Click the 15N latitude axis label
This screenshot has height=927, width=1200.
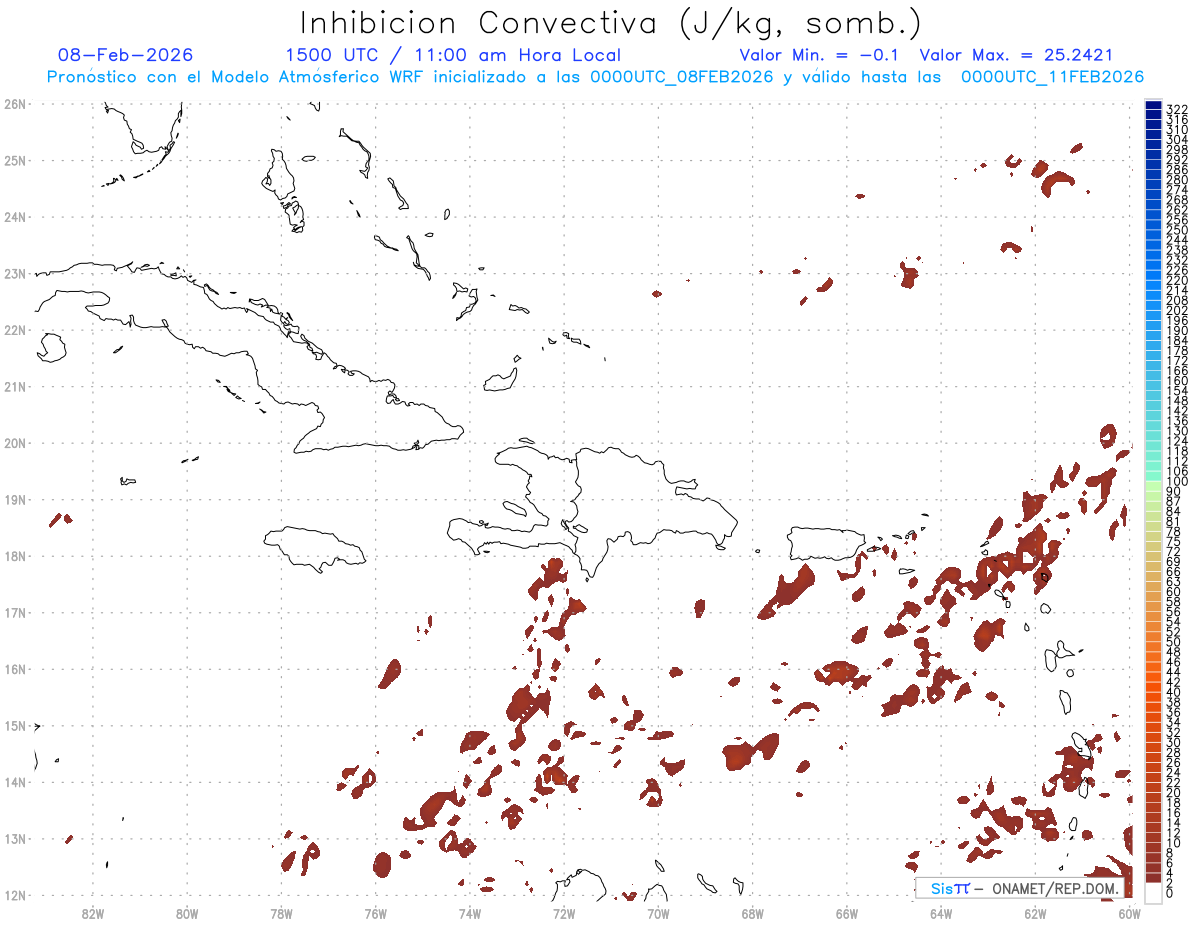[14, 725]
